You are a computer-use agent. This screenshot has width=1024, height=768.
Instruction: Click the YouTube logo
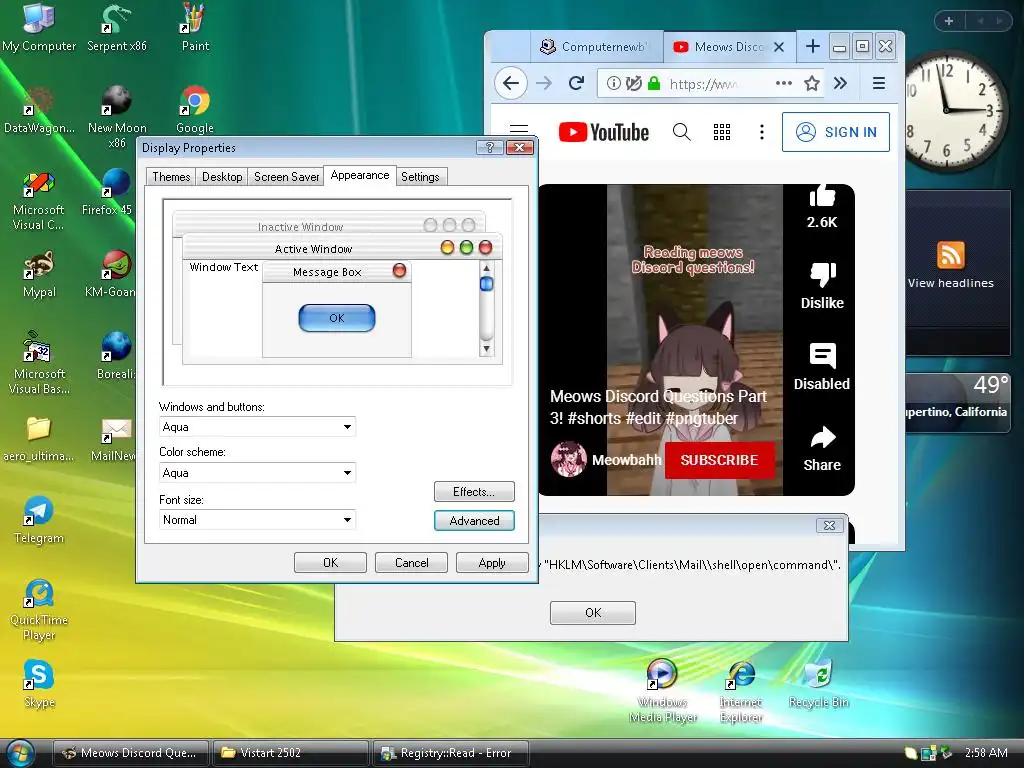(x=604, y=132)
